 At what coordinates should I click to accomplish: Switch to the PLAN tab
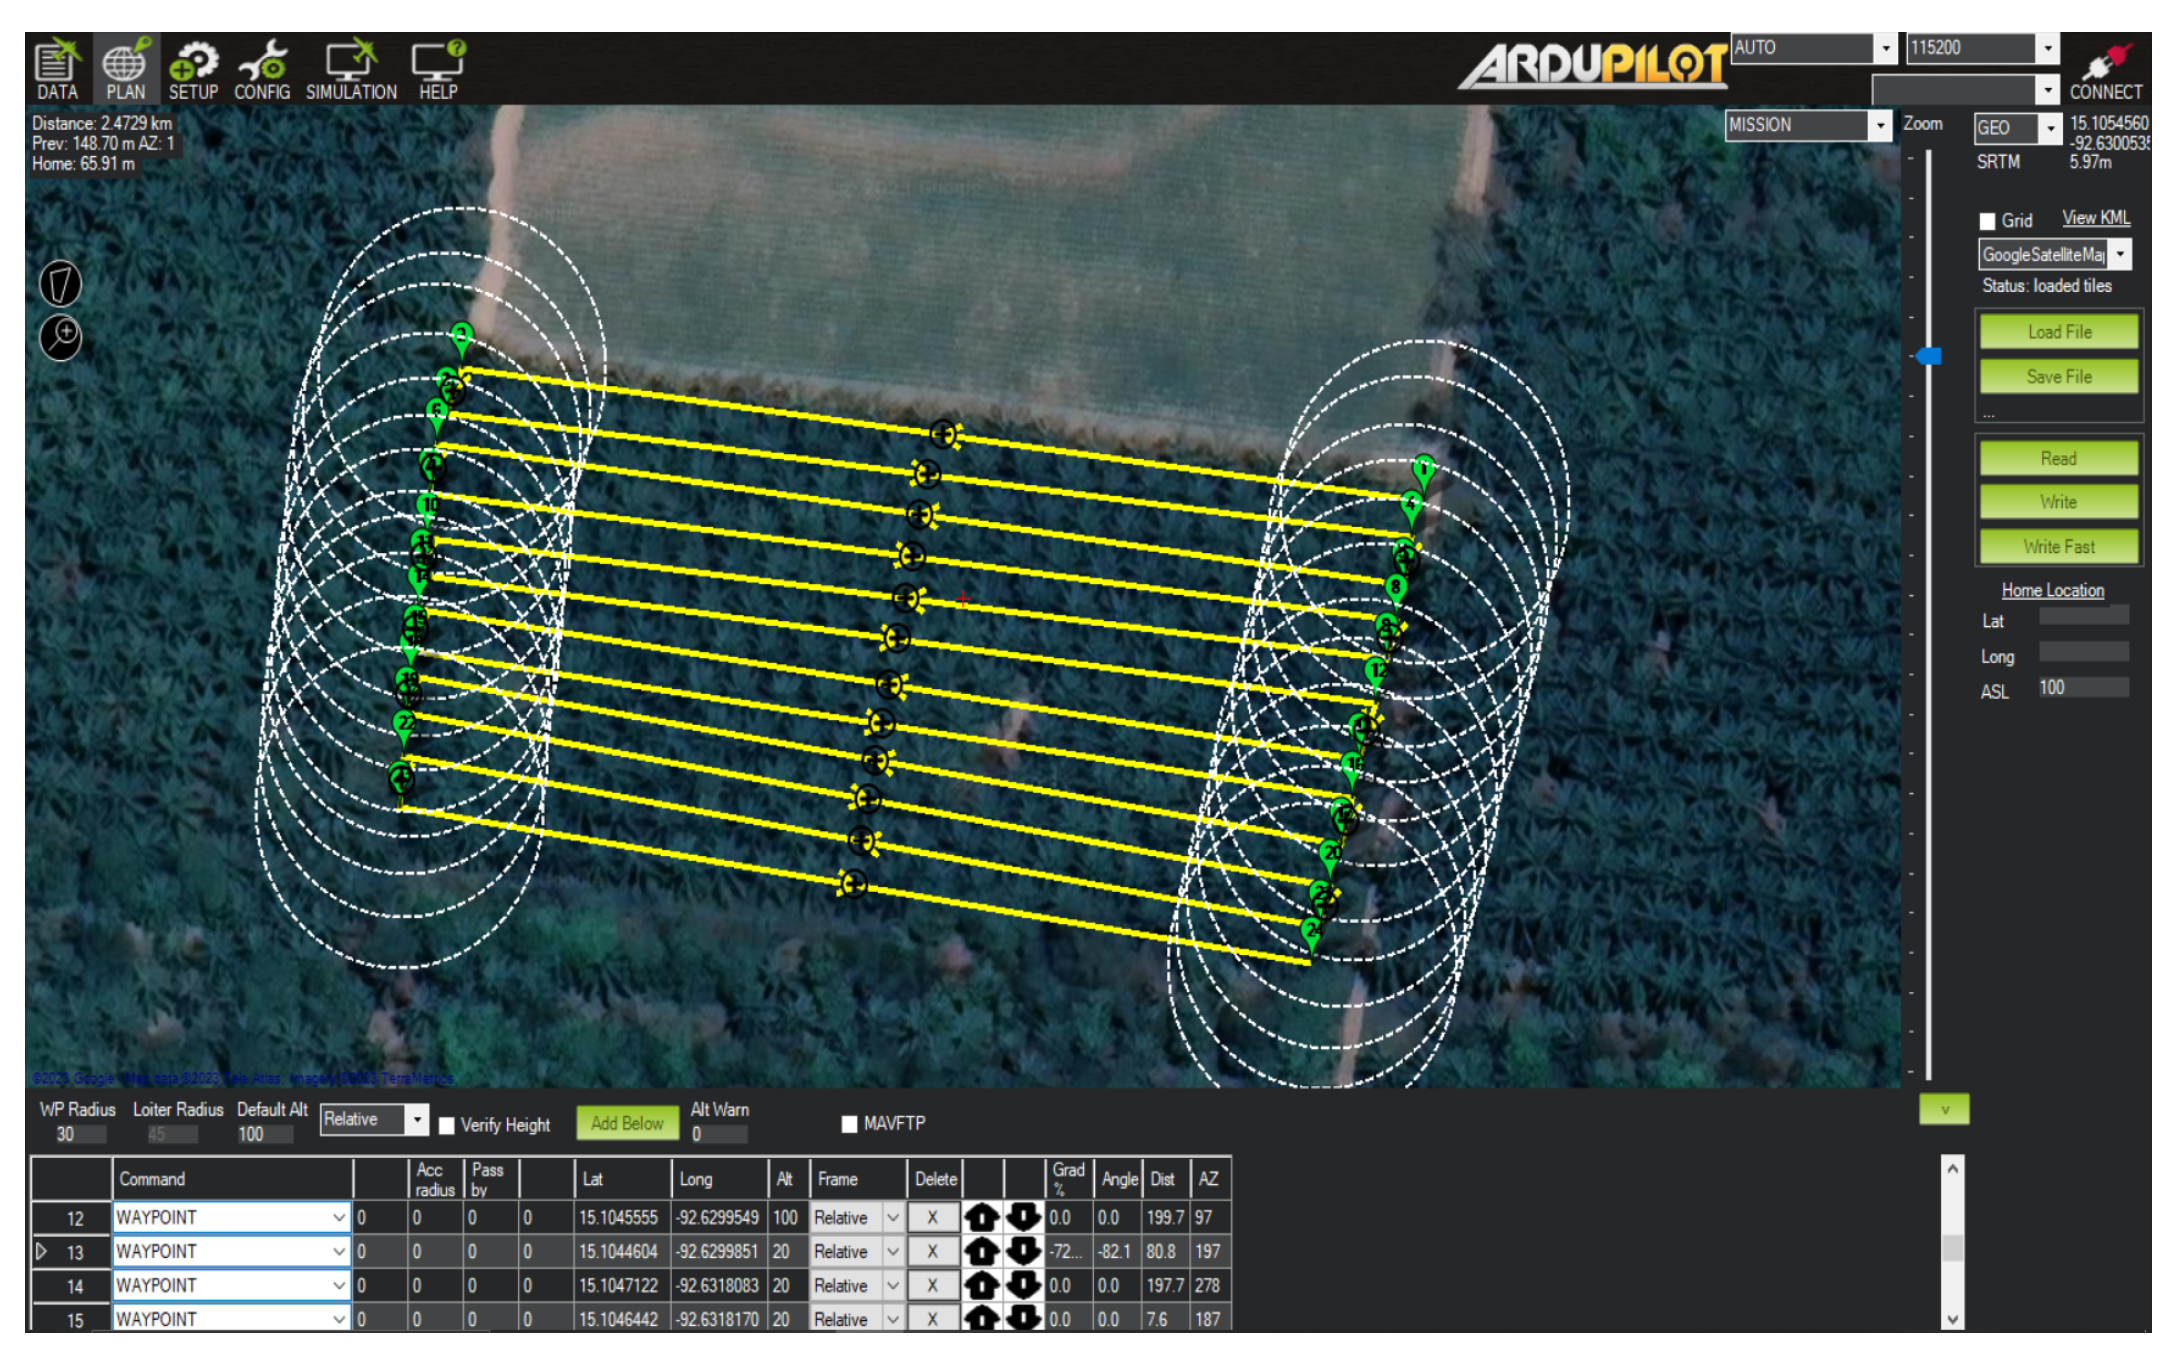(125, 68)
